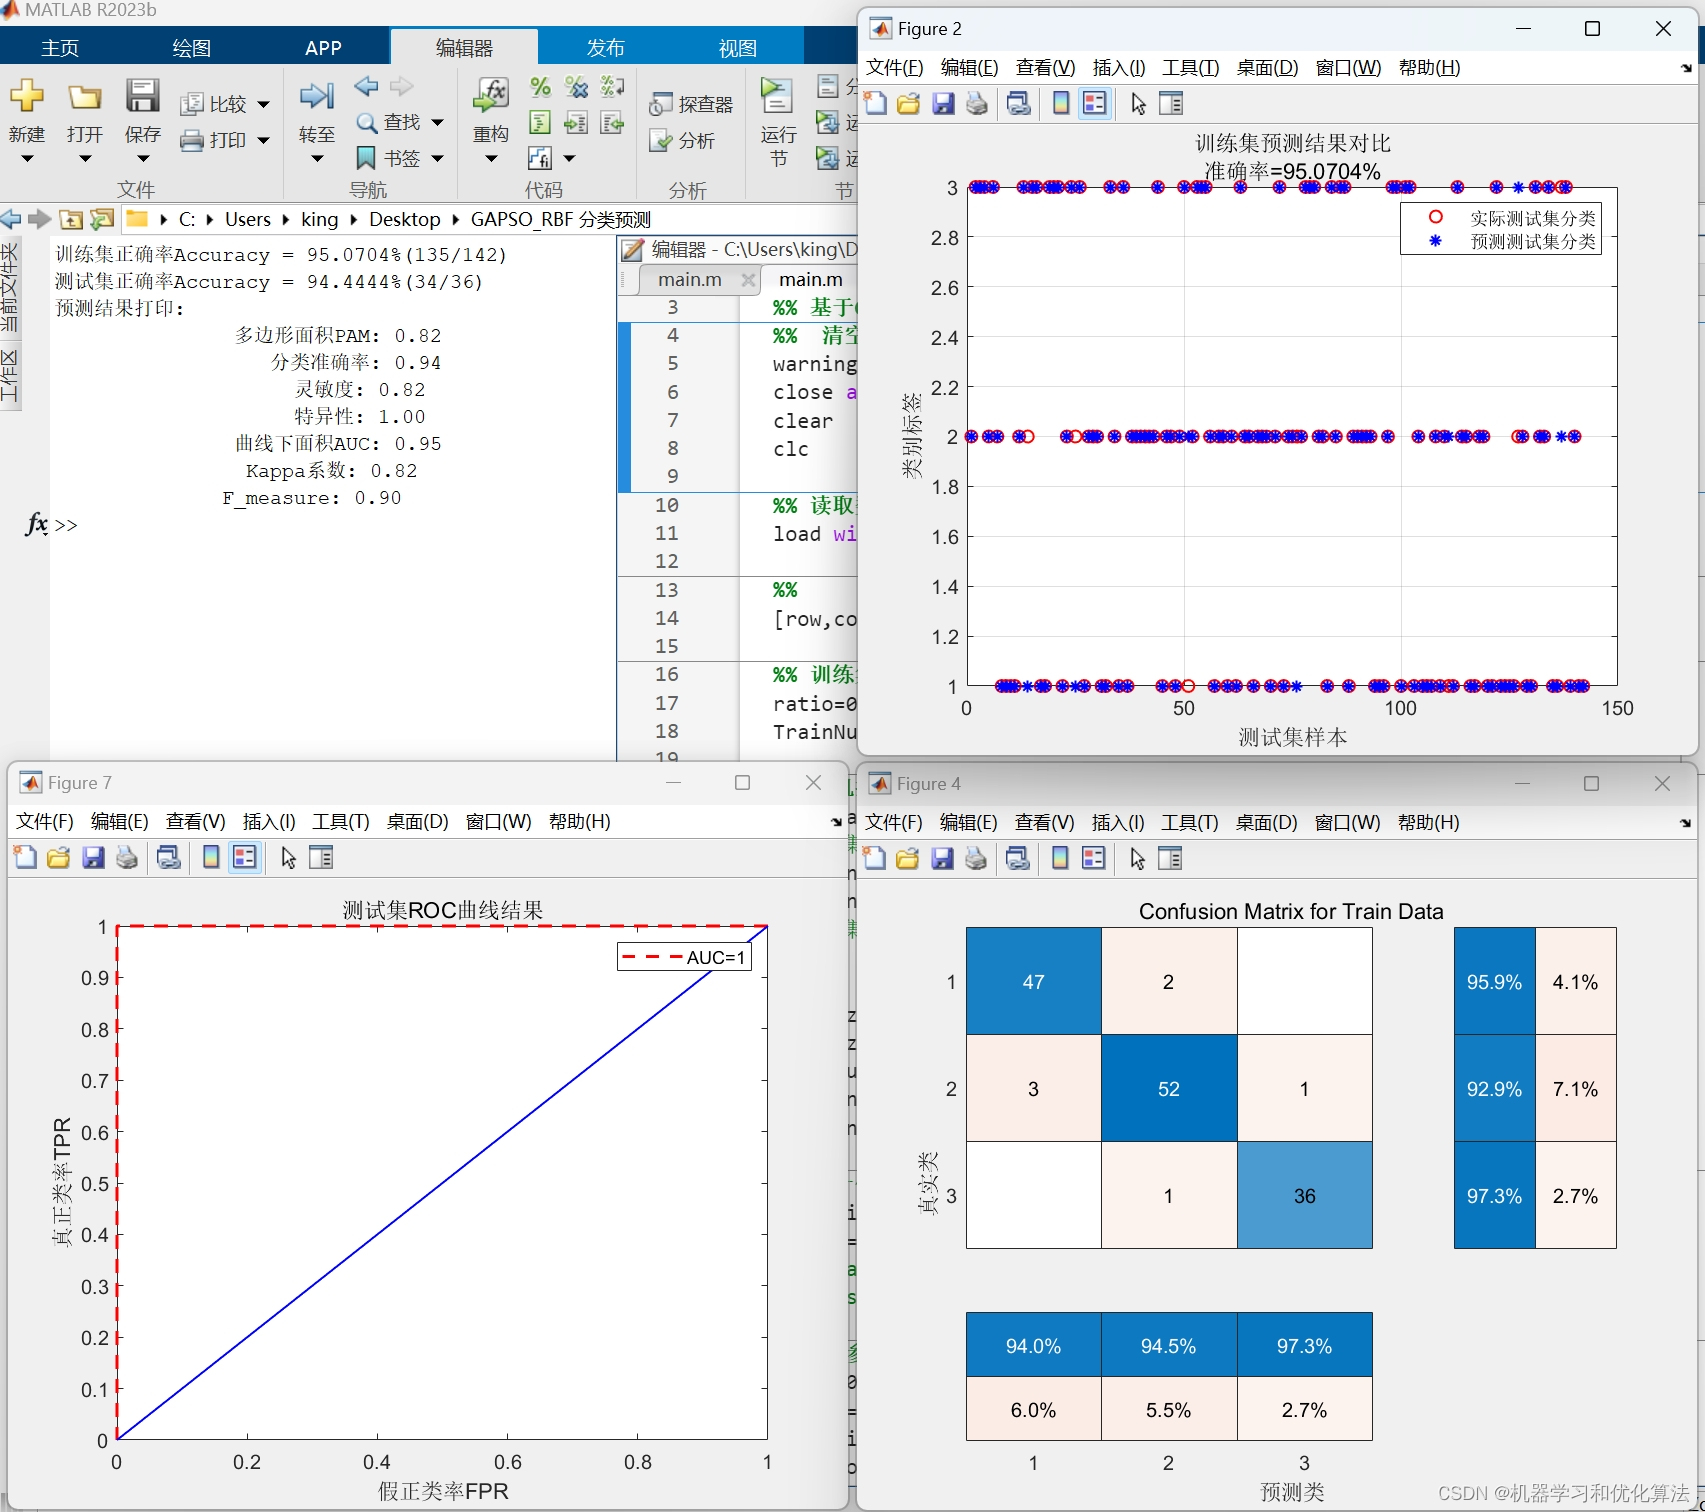Click the browse for folder icon
Screen dimensions: 1705x1512
(x=102, y=219)
